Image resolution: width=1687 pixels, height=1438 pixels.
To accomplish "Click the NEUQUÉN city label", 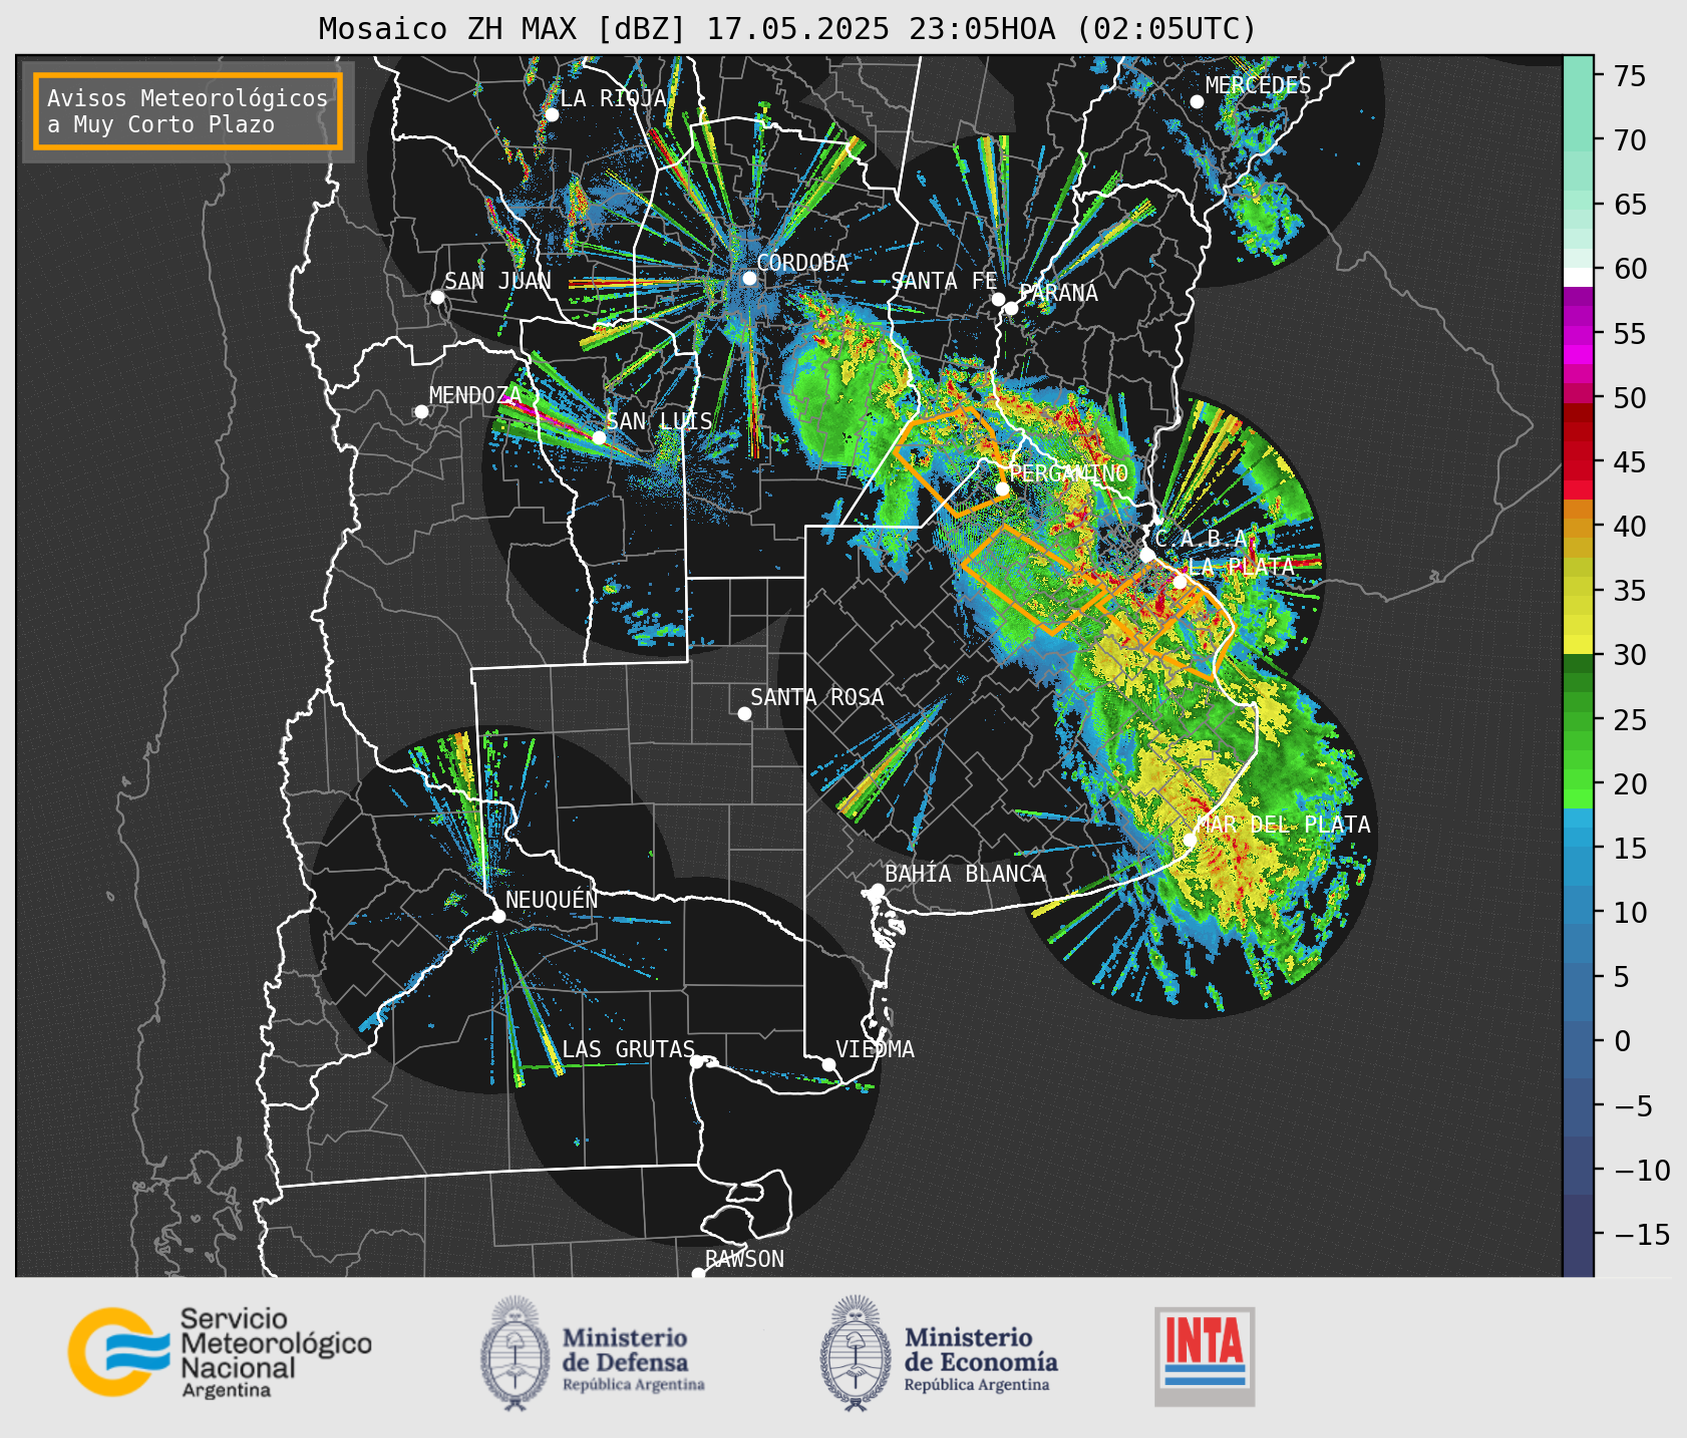I will [552, 900].
